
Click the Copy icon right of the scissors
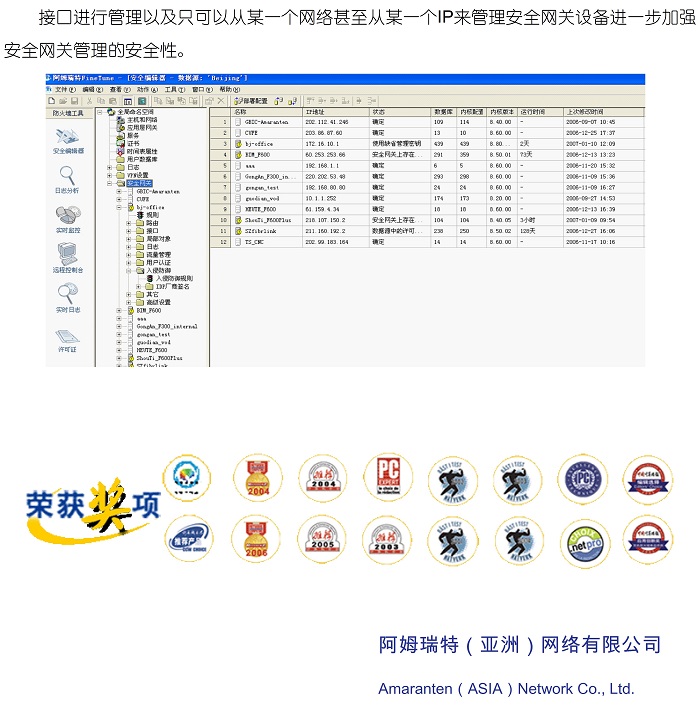pos(101,101)
